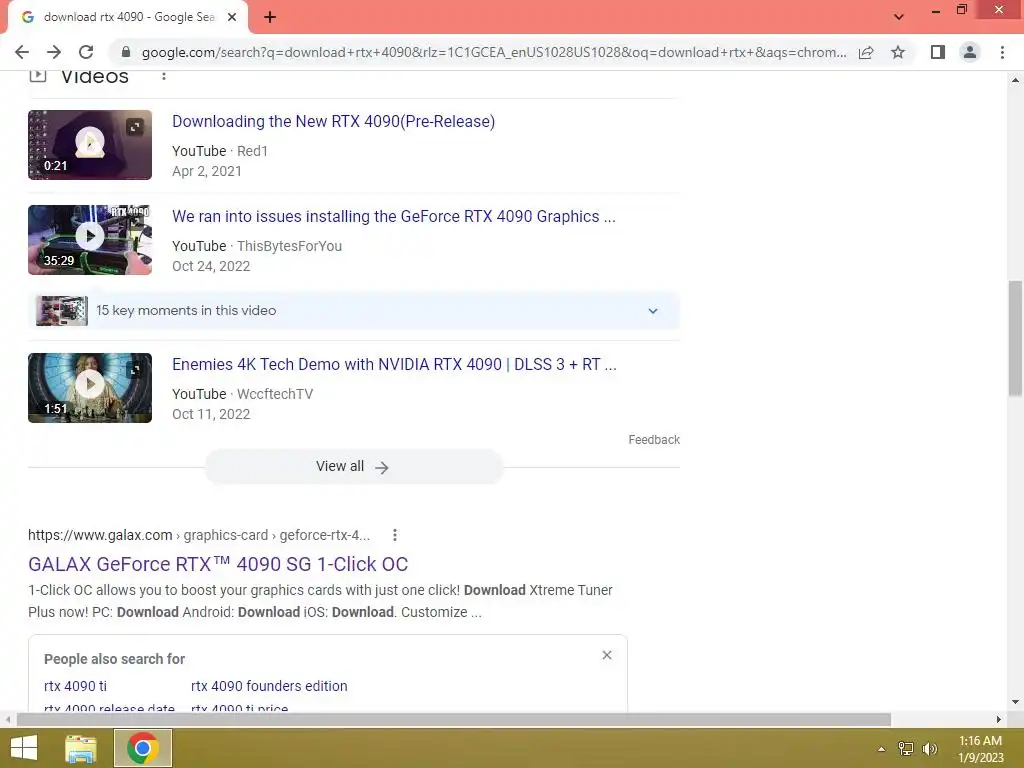Viewport: 1024px width, 768px height.
Task: Open a new tab with plus button
Action: [270, 17]
